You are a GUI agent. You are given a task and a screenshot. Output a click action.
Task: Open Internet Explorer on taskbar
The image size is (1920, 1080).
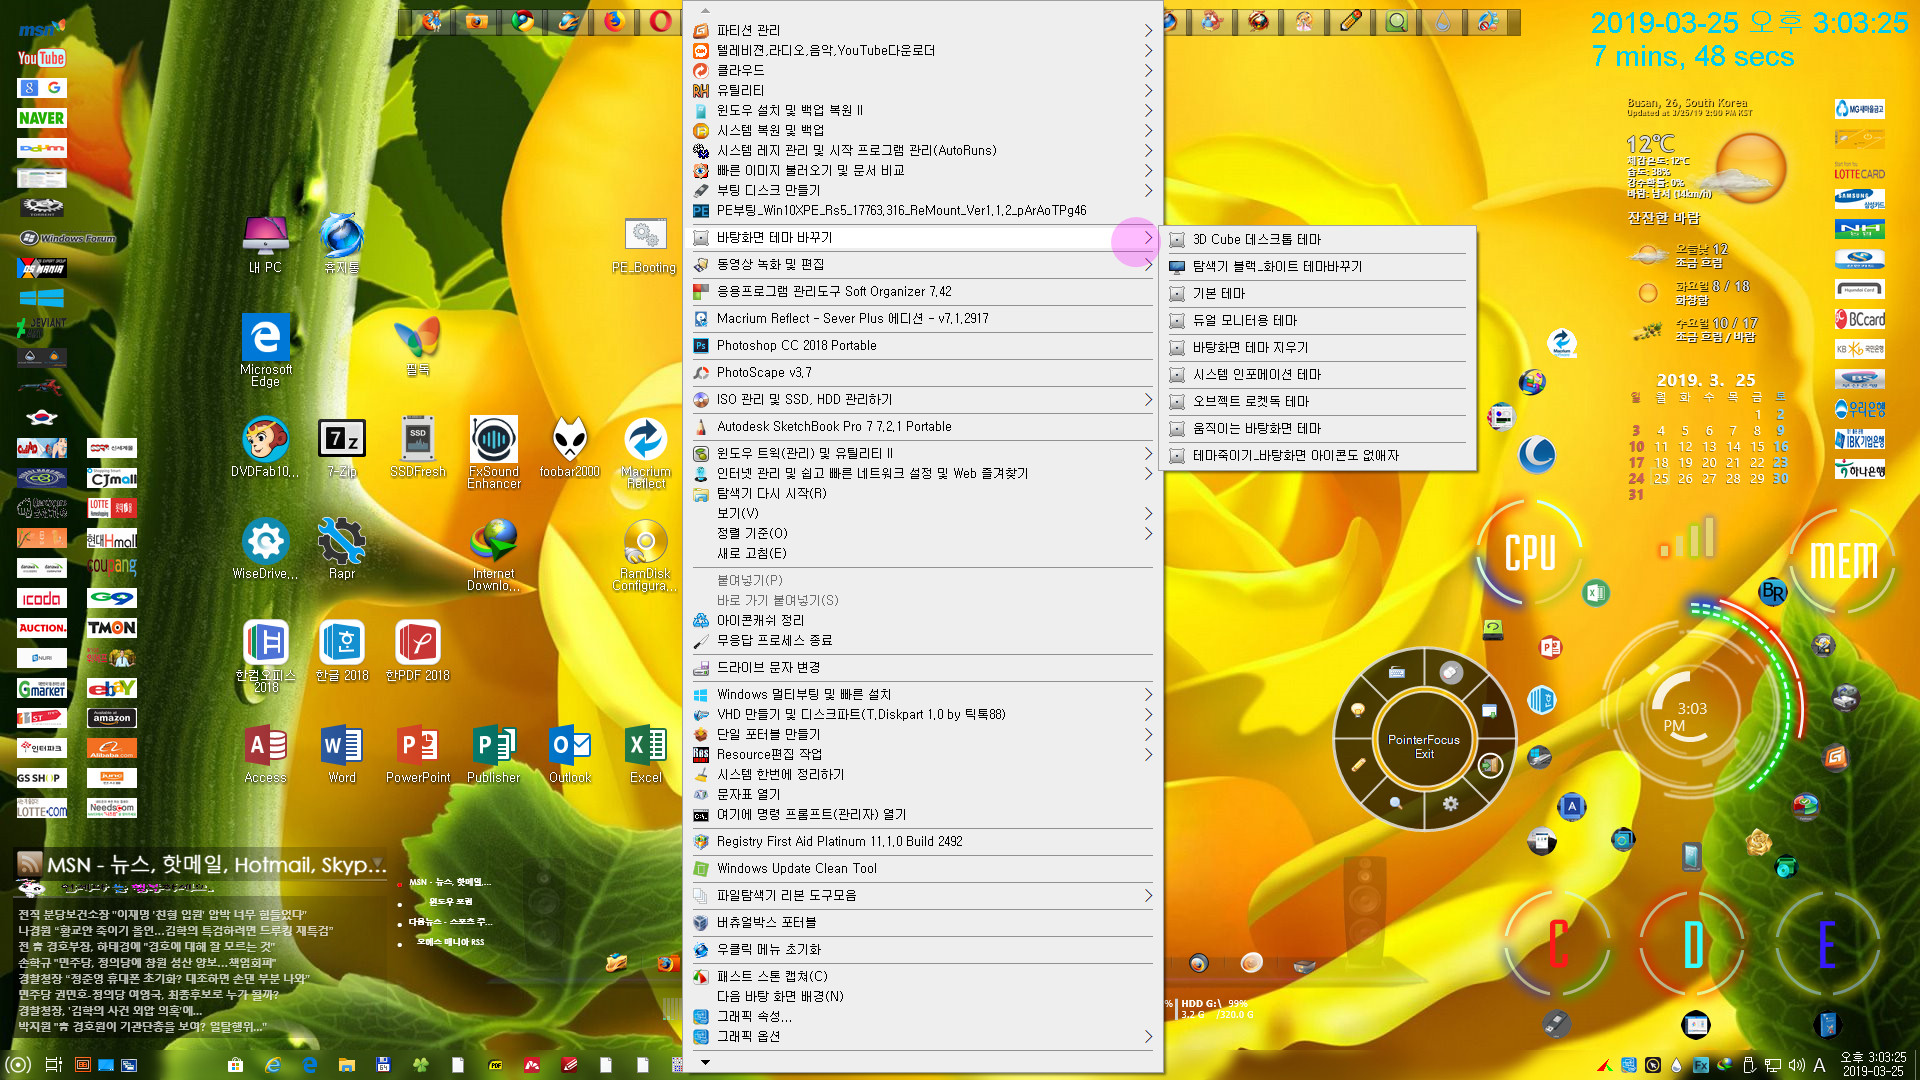coord(272,1065)
